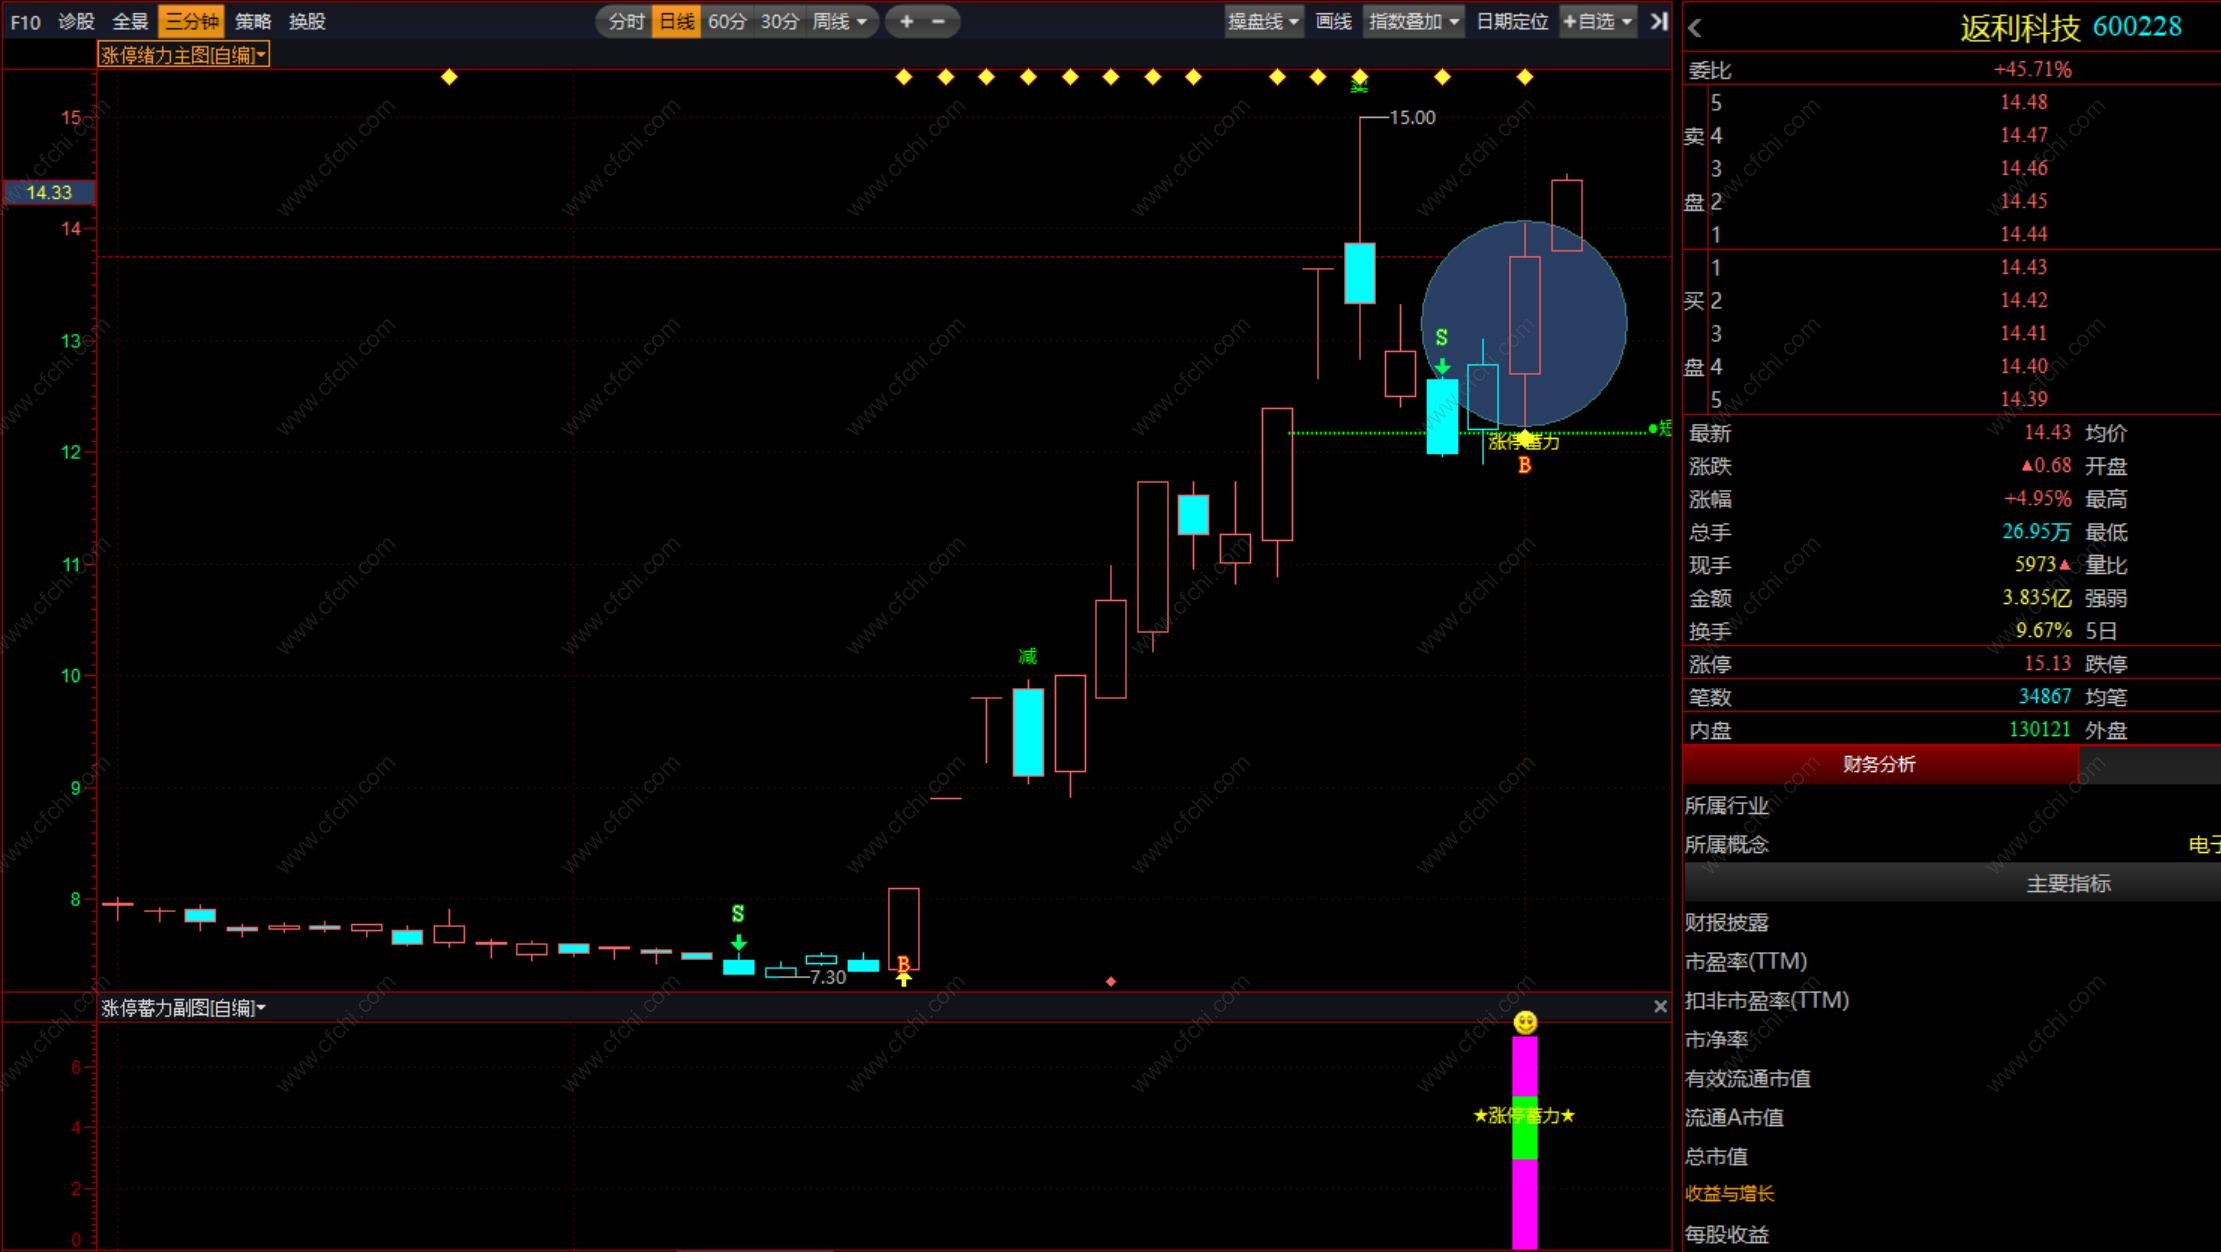
Task: Click the zoom in plus button
Action: tap(906, 21)
